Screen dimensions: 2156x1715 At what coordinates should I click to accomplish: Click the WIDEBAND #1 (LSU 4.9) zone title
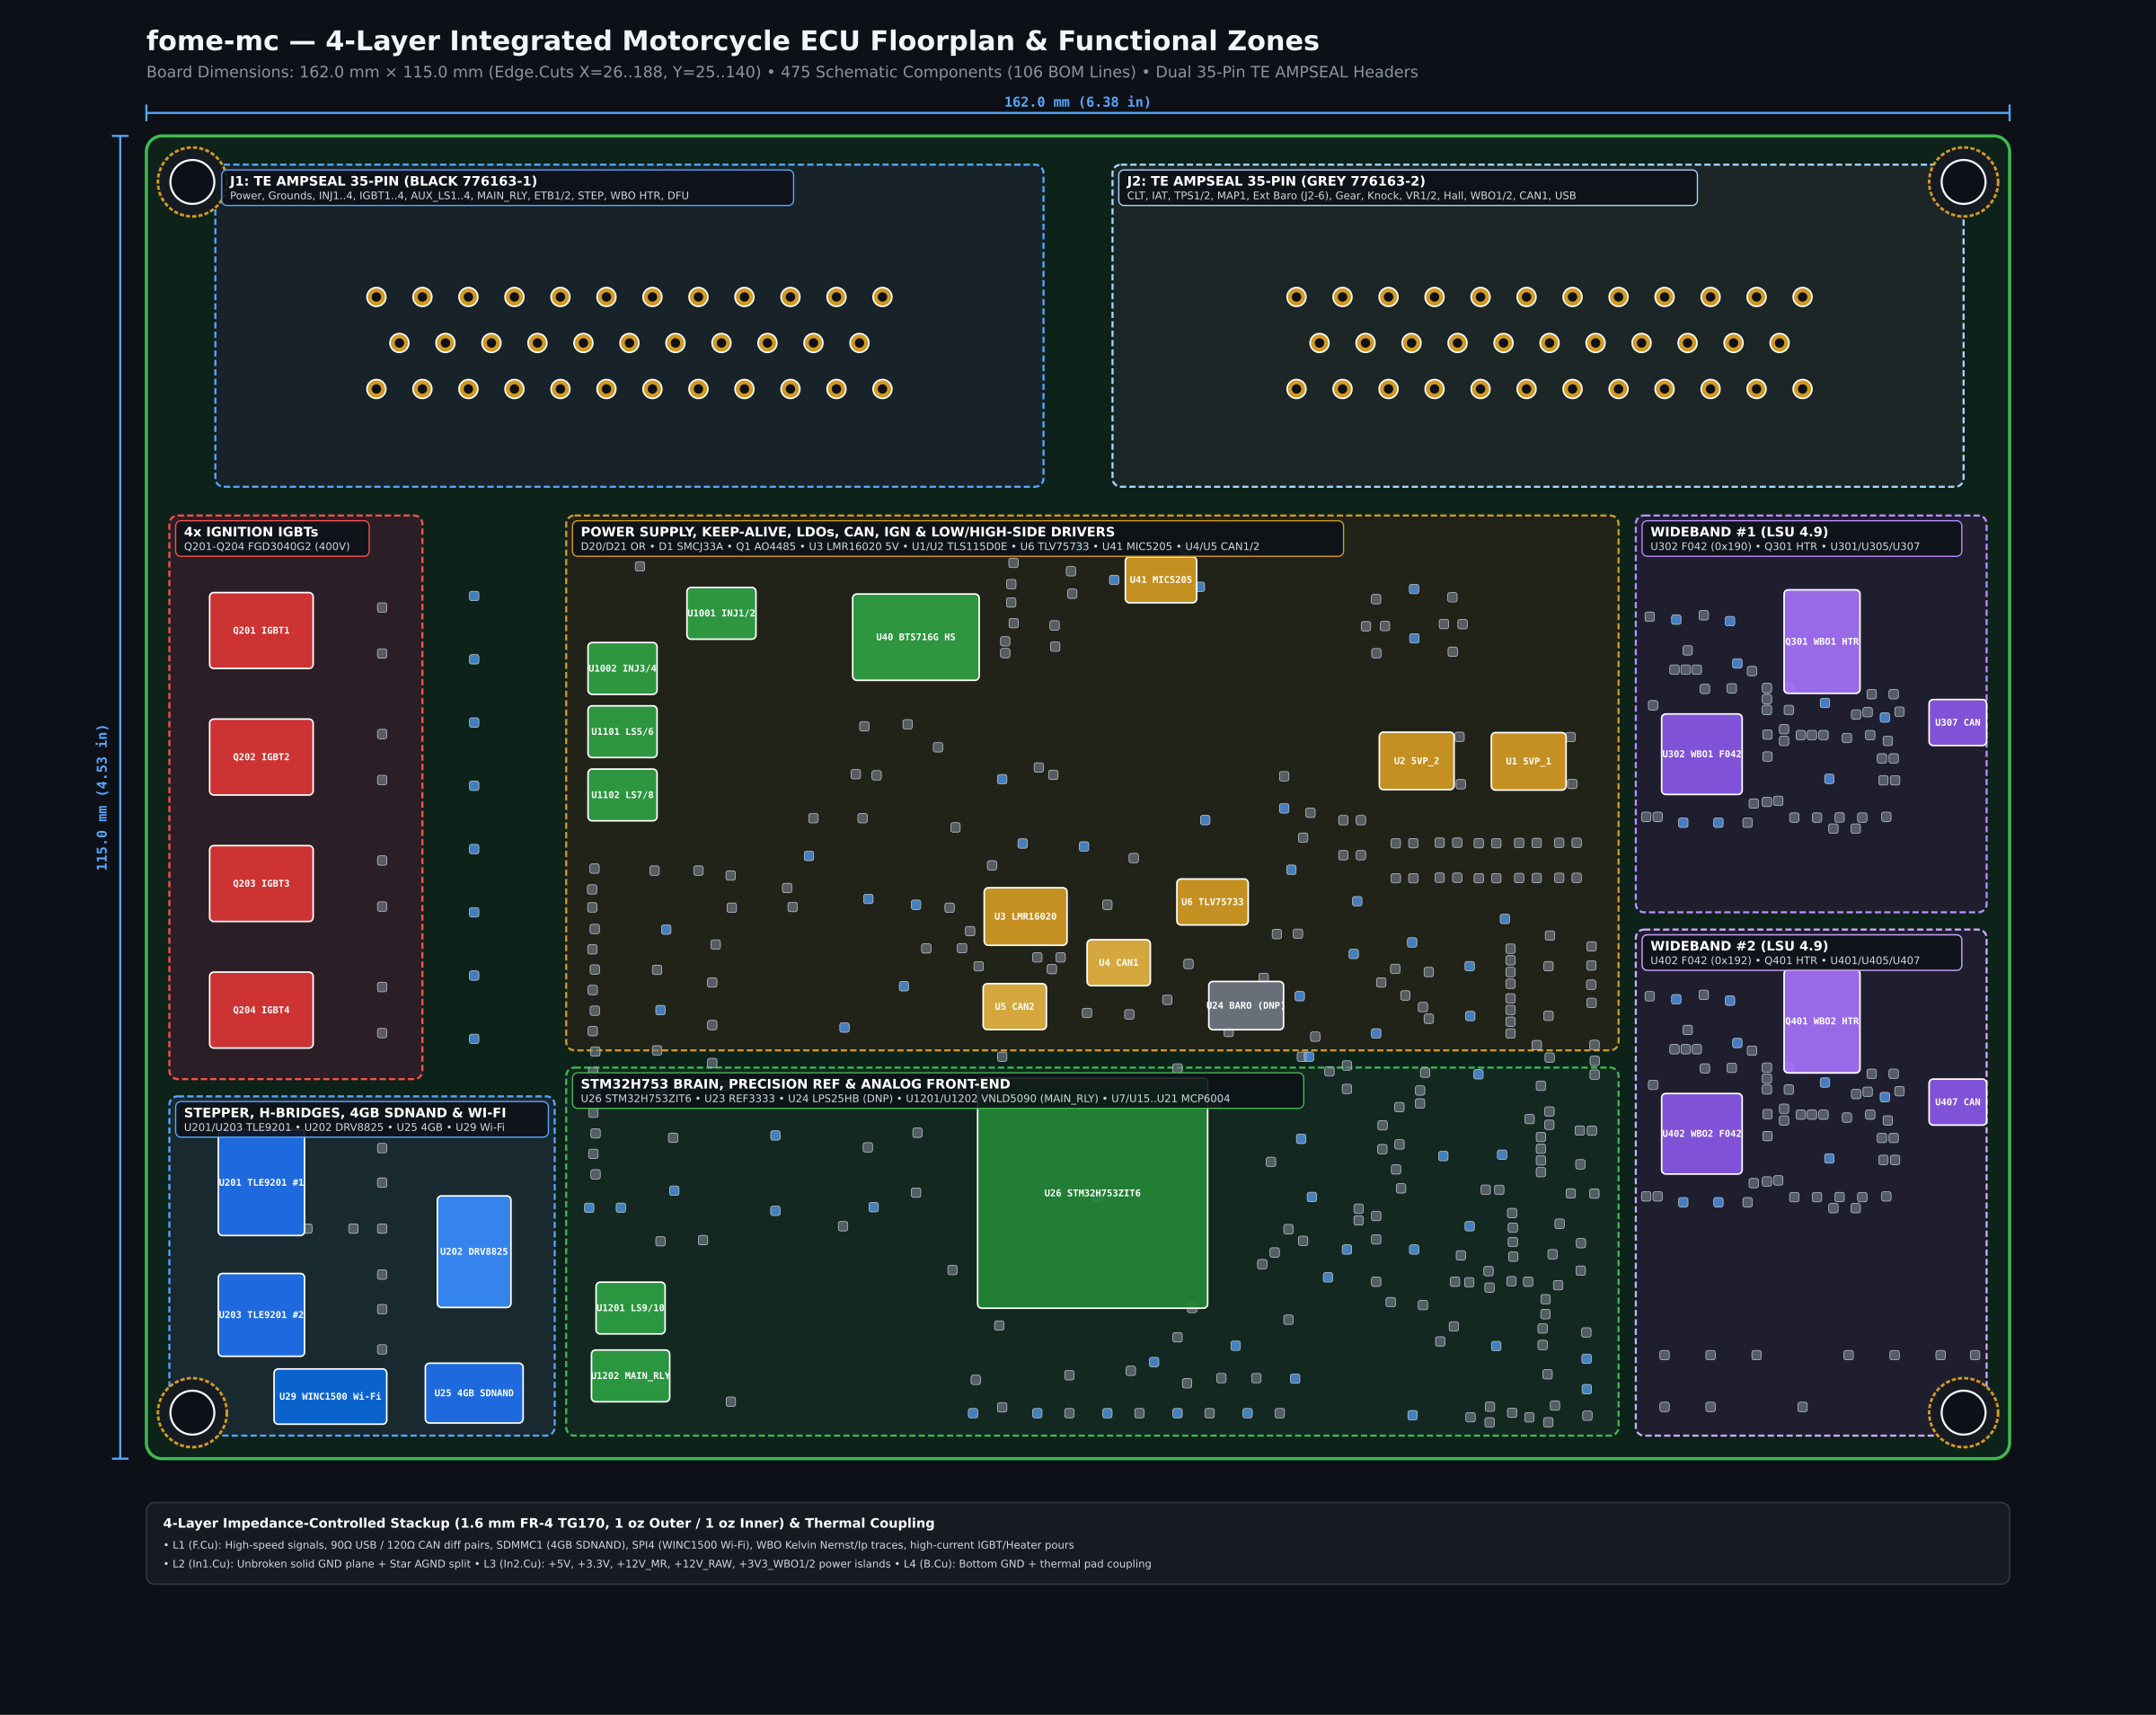(1739, 532)
